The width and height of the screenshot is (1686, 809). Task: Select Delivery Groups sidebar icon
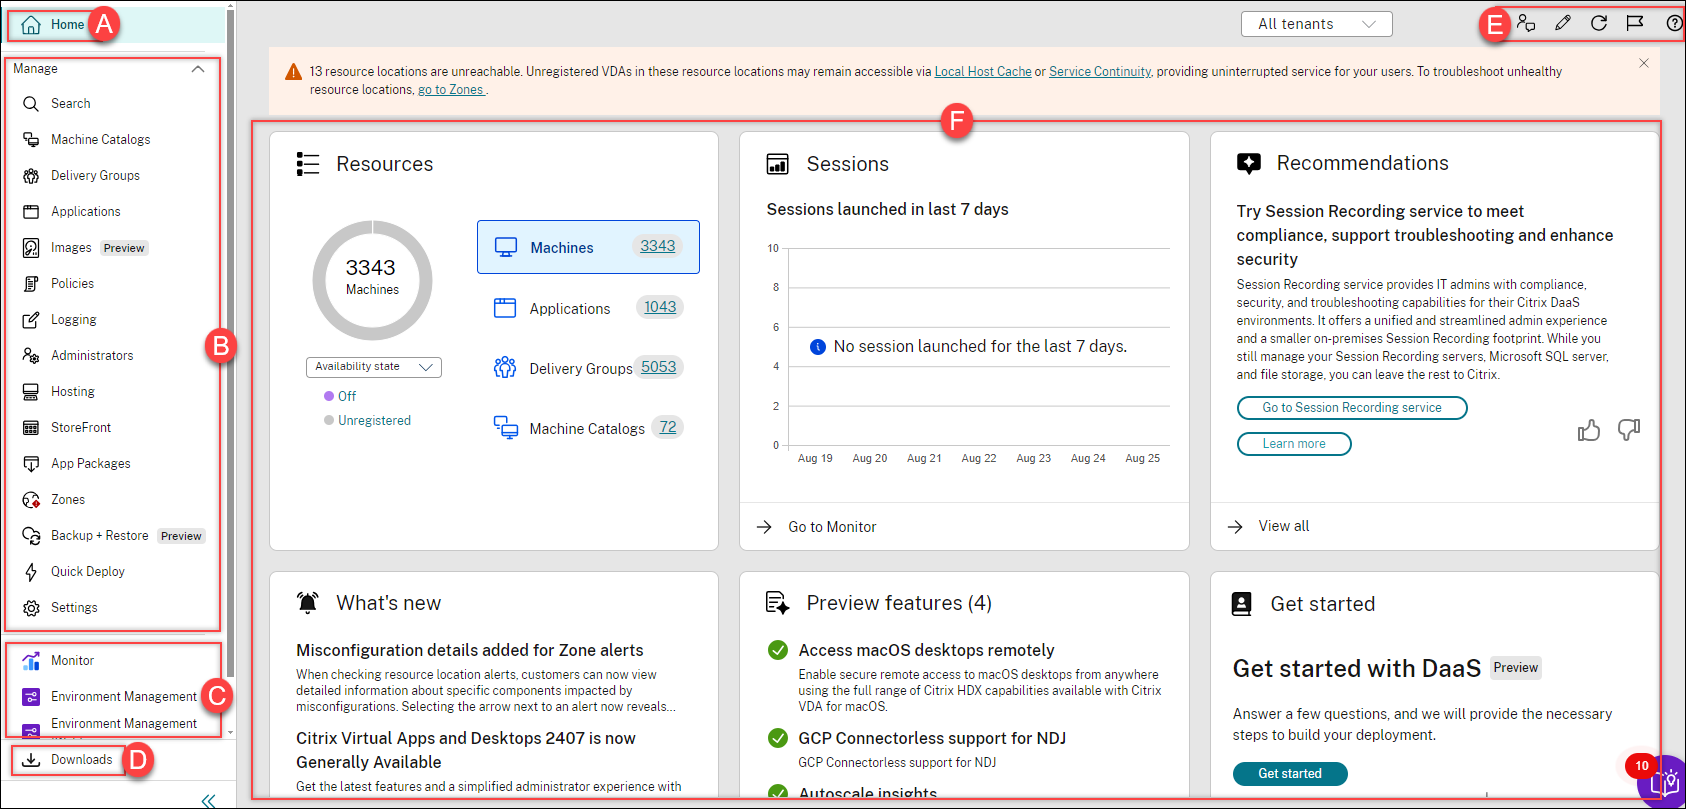coord(31,176)
